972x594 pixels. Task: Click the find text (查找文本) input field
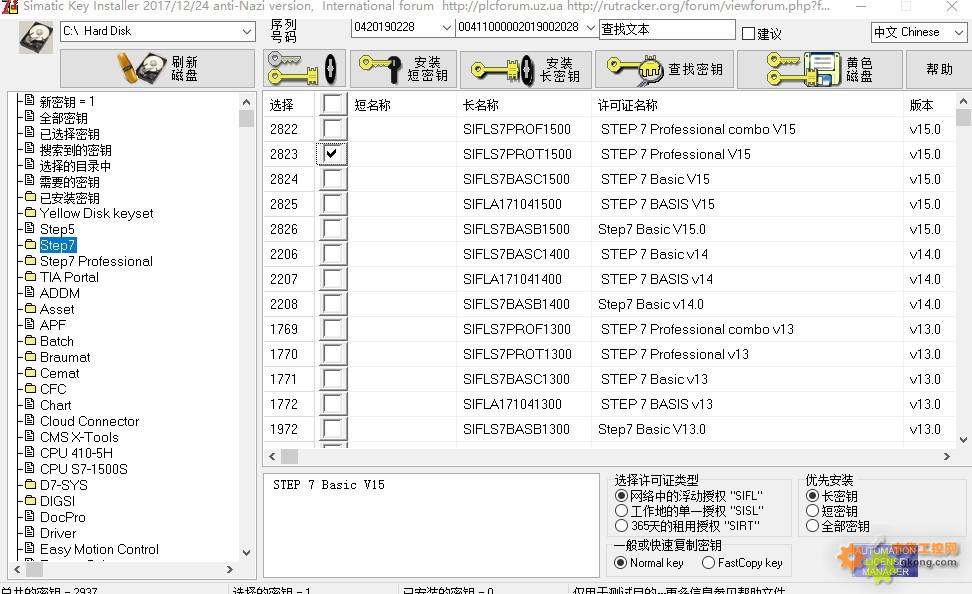(667, 29)
